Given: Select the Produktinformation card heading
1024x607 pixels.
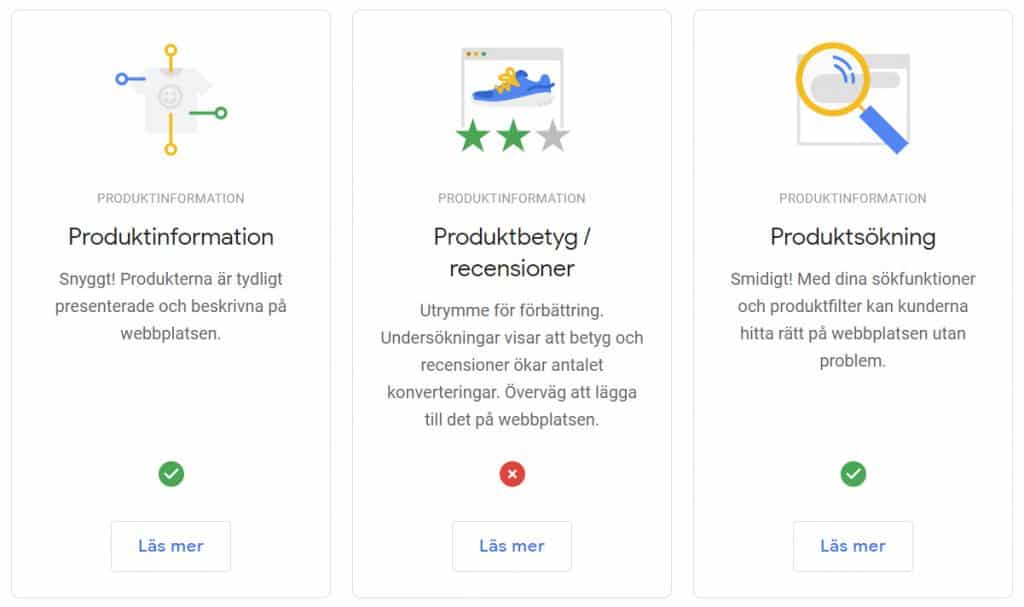Looking at the screenshot, I should tap(170, 237).
